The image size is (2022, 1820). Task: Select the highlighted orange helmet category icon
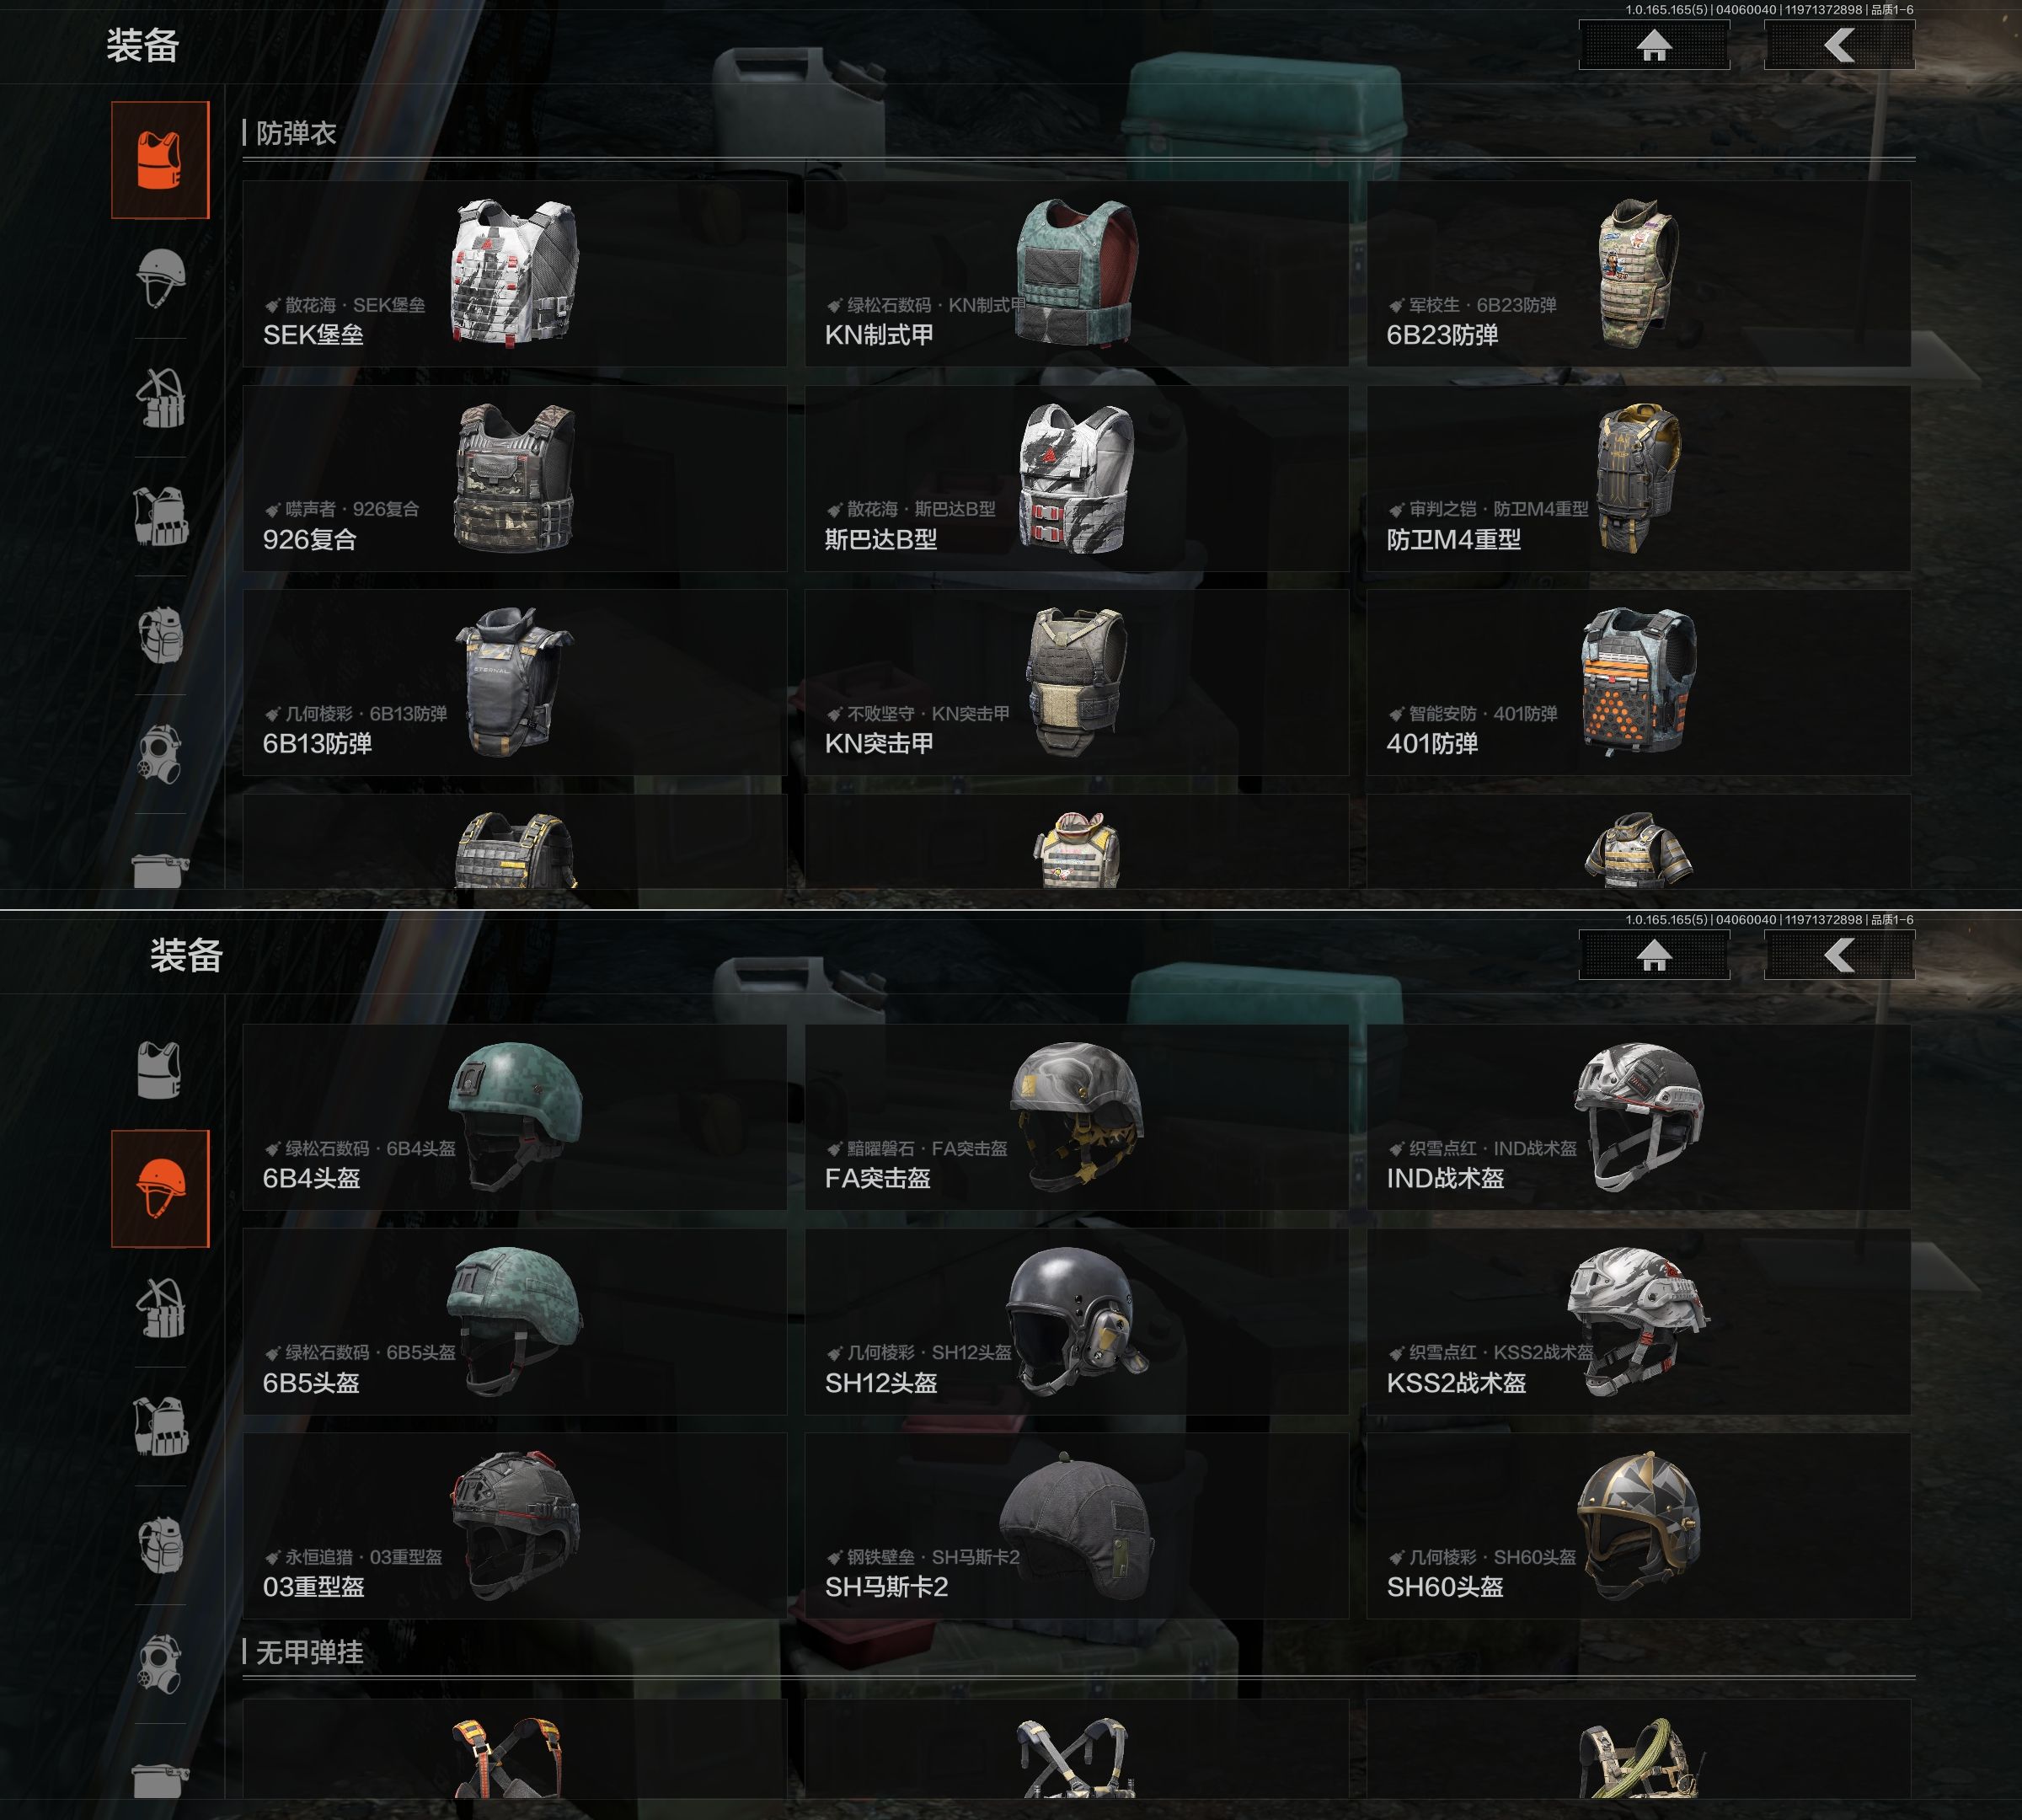coord(160,1189)
